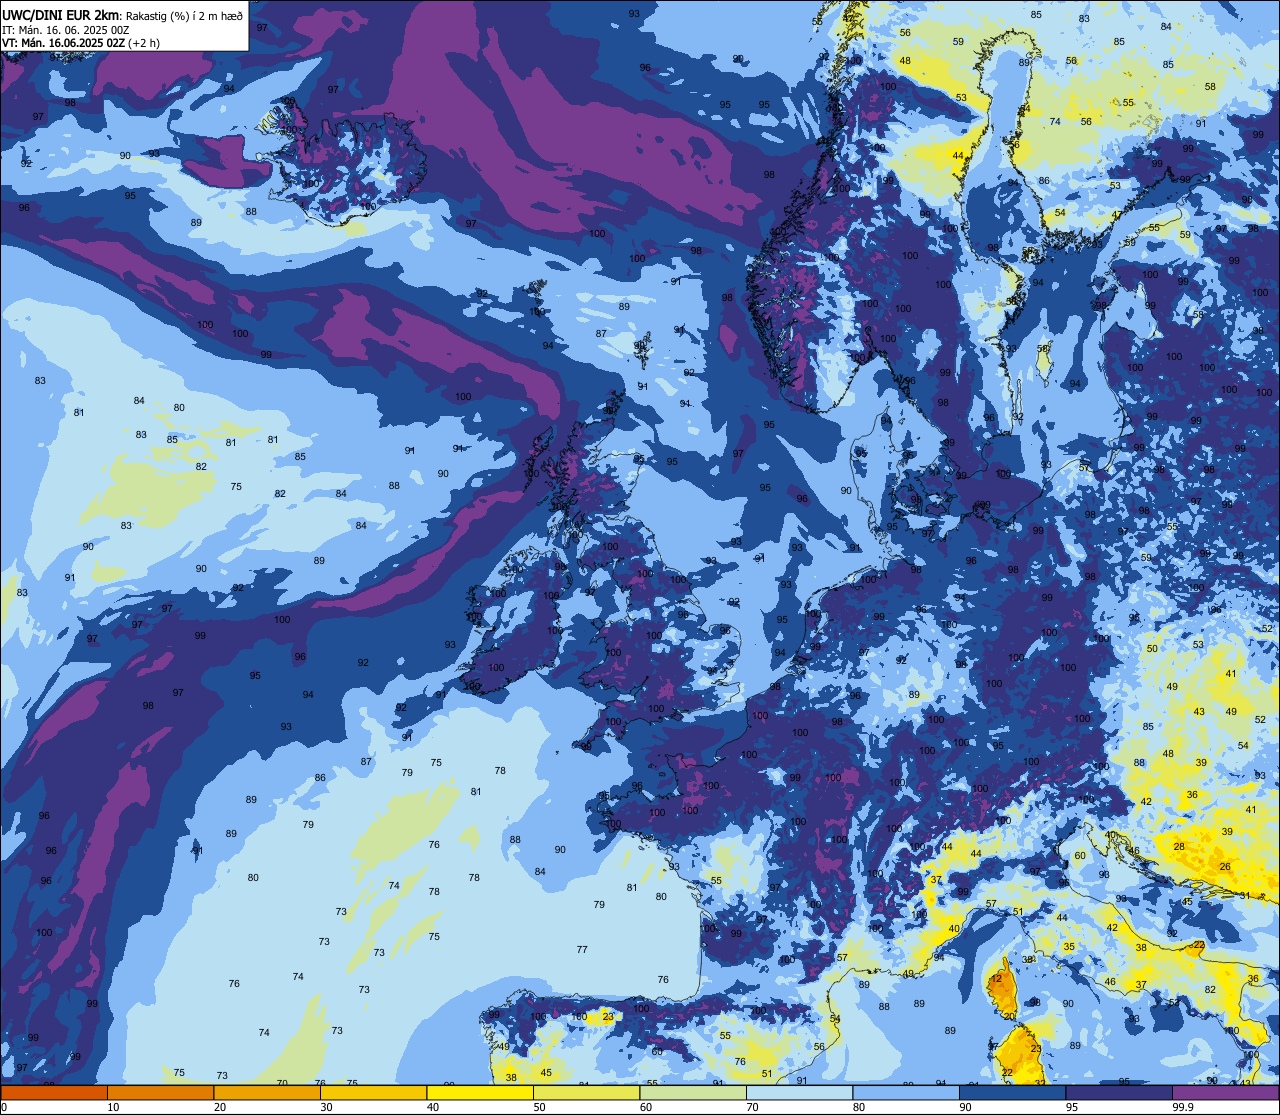Click the legend label '10'
The height and width of the screenshot is (1115, 1280).
tap(113, 1107)
